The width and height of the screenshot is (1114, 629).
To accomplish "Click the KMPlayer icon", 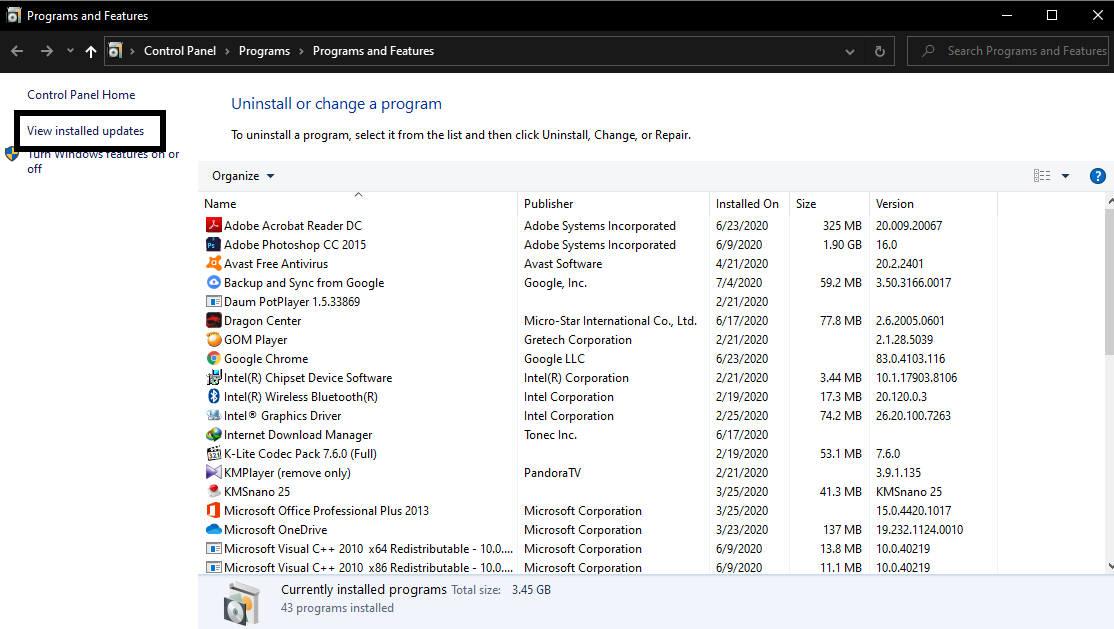I will click(x=213, y=473).
